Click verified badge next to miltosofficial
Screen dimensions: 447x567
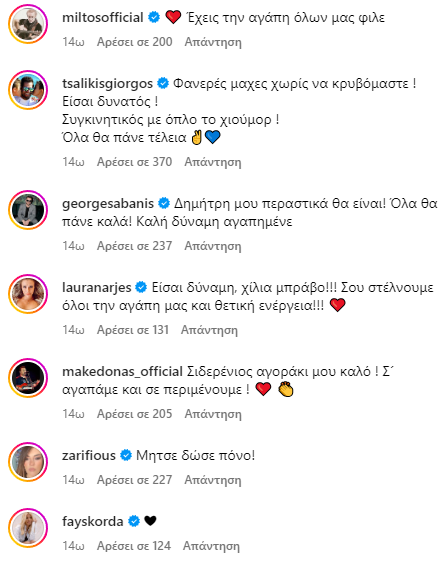(x=154, y=17)
